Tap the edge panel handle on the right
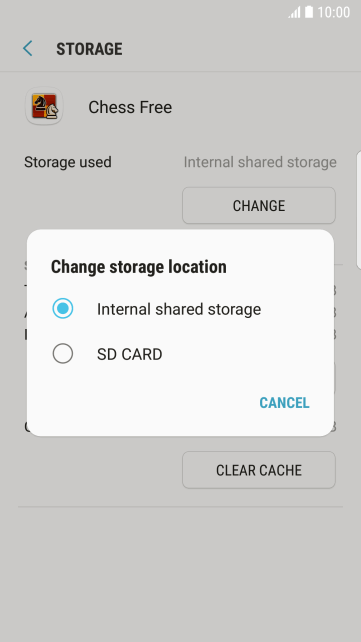The width and height of the screenshot is (361, 642). tap(359, 210)
